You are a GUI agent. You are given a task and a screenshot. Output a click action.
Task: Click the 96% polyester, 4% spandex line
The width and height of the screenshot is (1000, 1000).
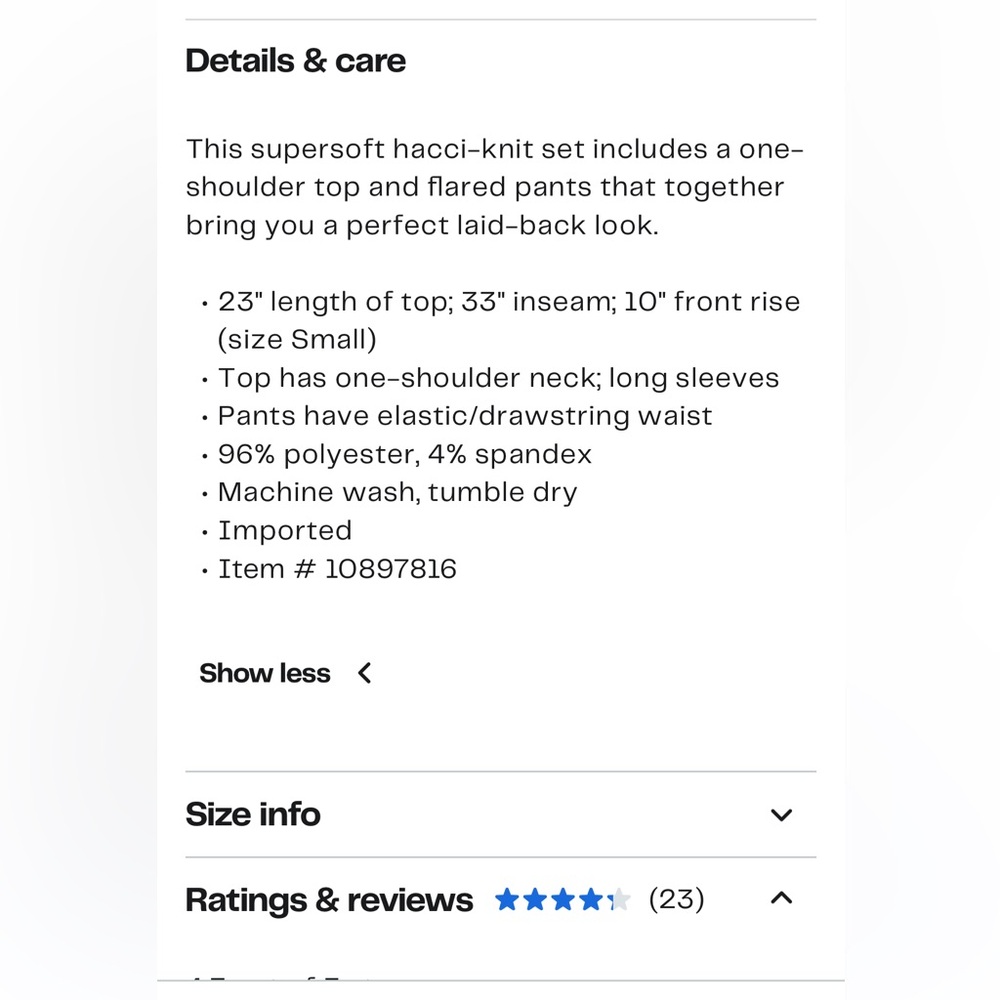pos(405,454)
